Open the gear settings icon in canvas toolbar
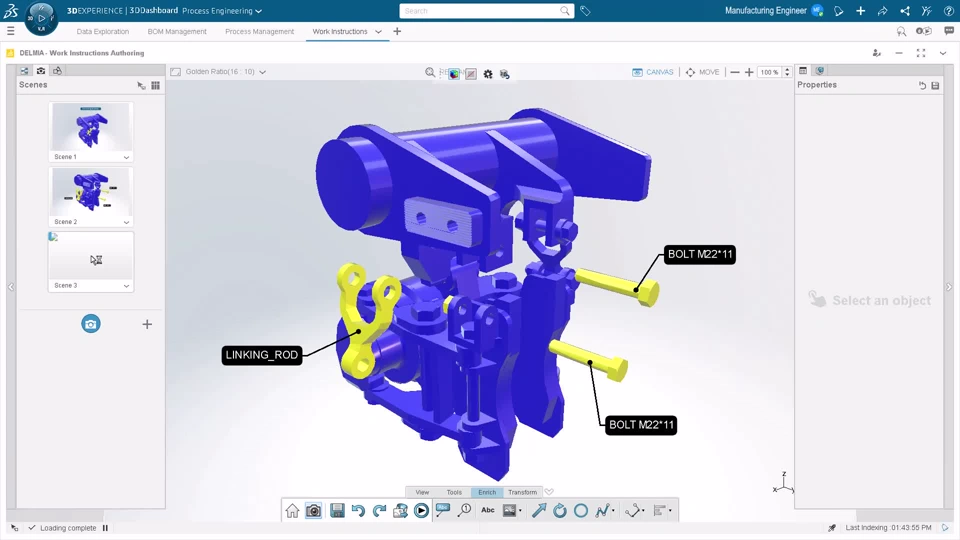This screenshot has height=540, width=960. click(488, 73)
